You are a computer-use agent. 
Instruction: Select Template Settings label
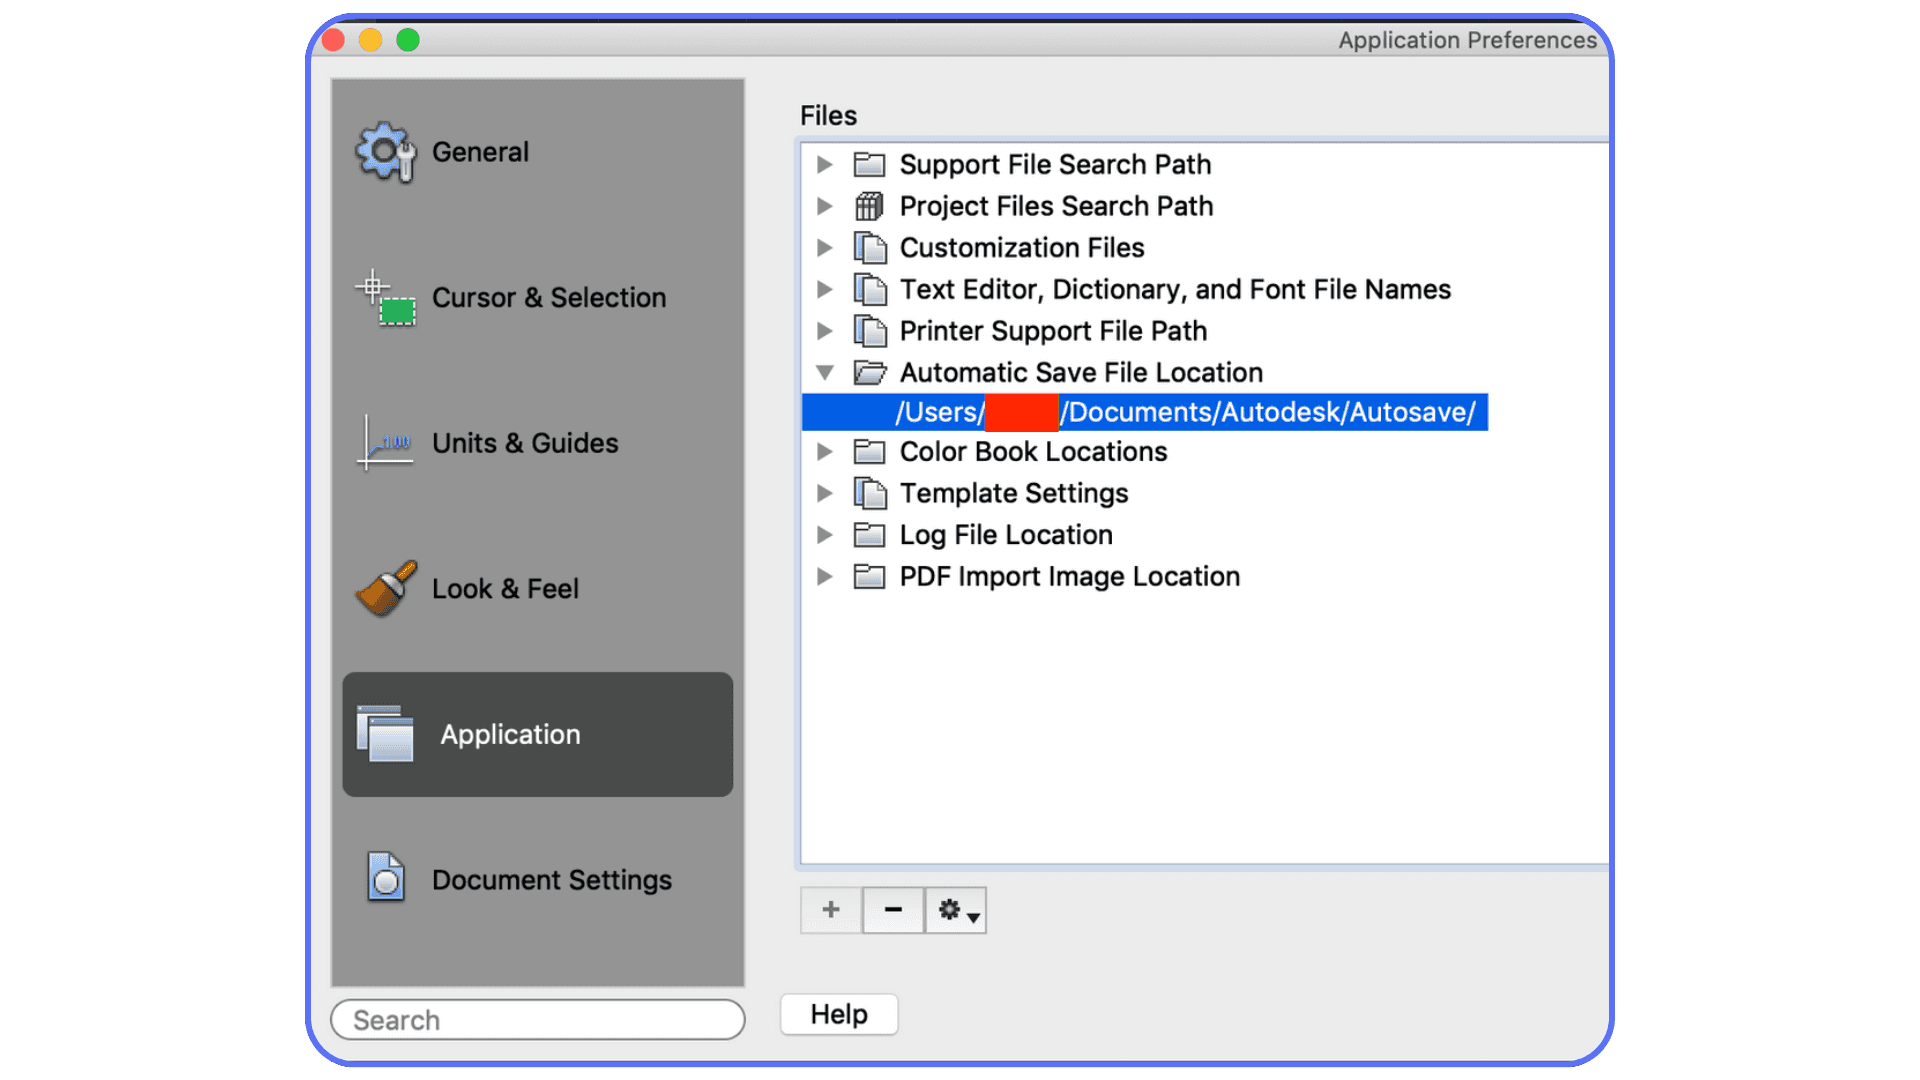(x=1014, y=493)
